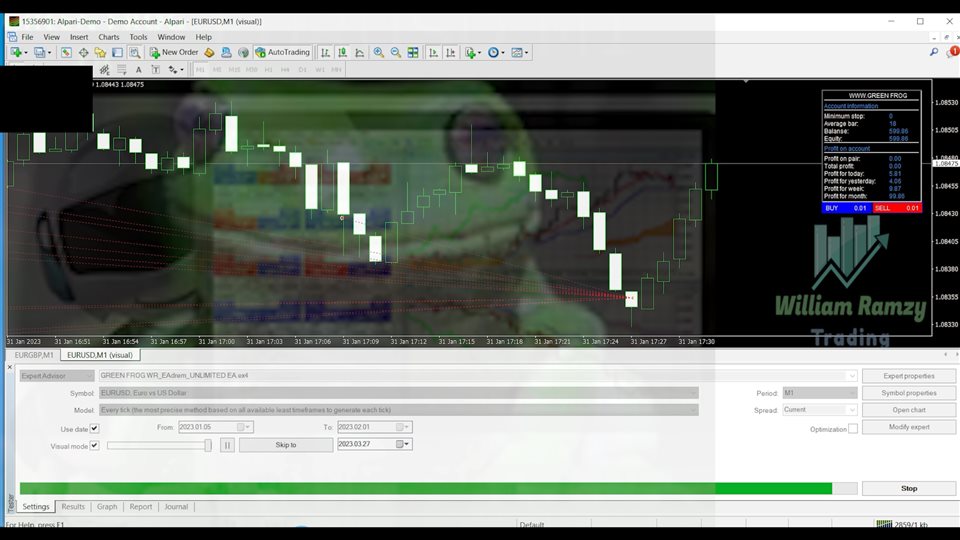
Task: Open the Insert menu
Action: (x=79, y=37)
